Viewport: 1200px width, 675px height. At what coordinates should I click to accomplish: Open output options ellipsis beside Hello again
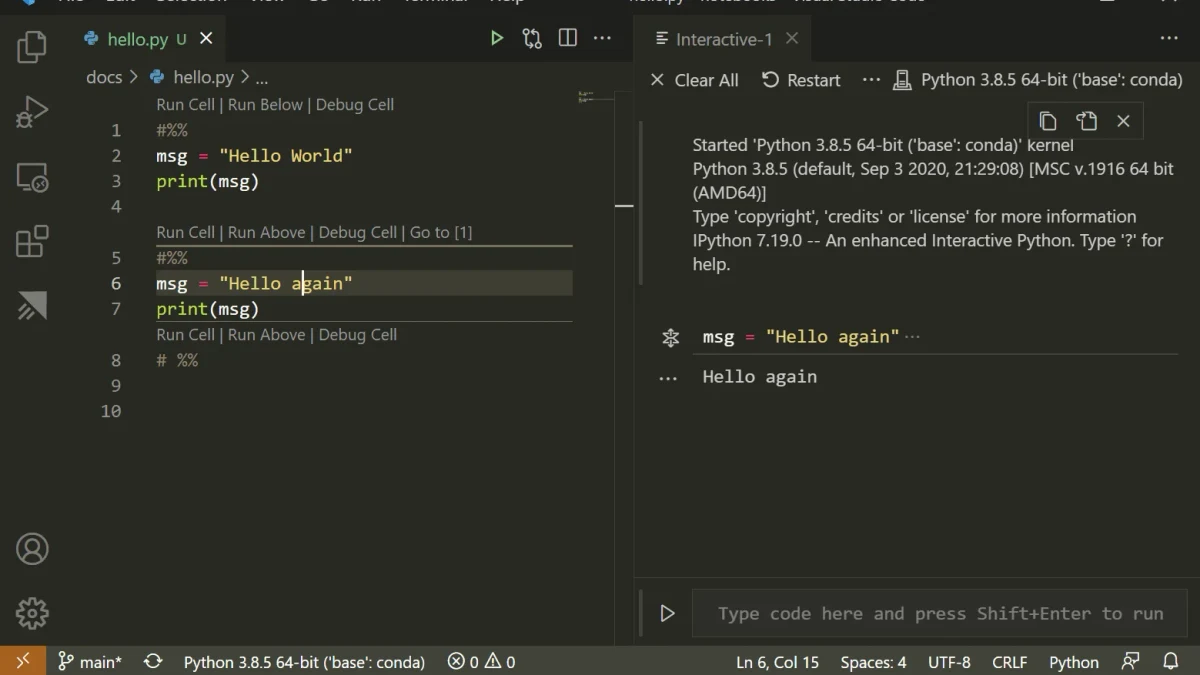pos(668,379)
